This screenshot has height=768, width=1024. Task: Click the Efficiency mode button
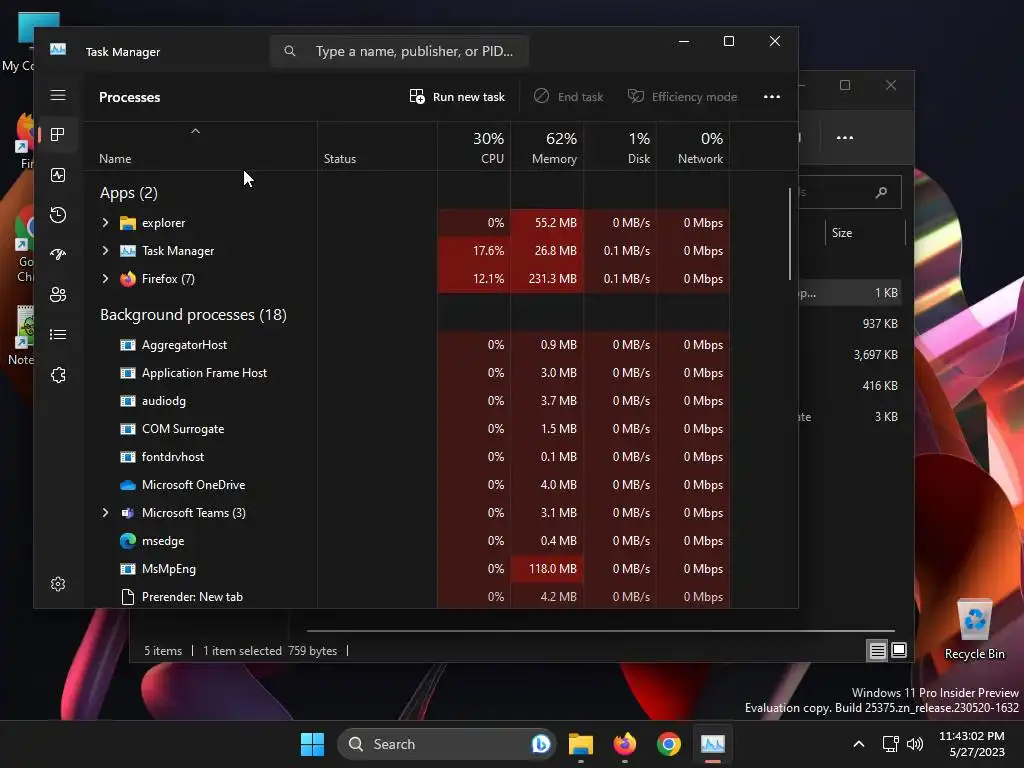[682, 97]
